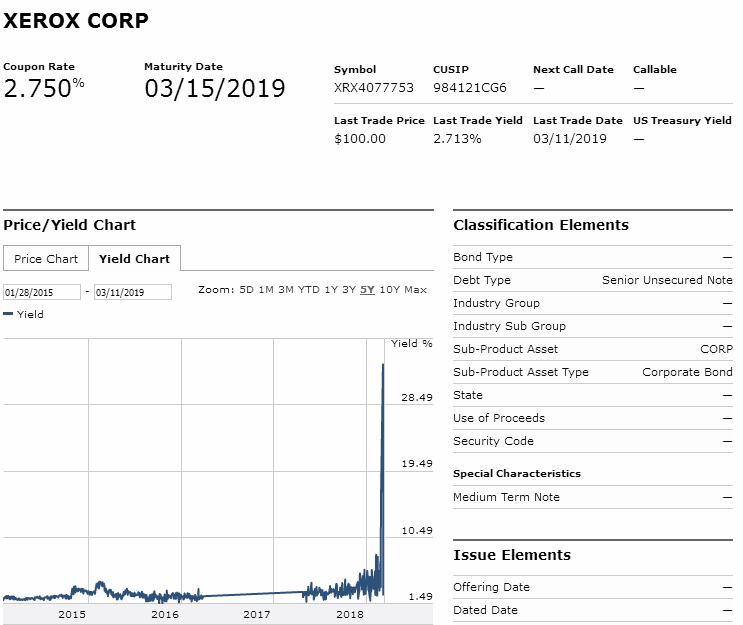Click the last trade date 03/11/2019

[570, 139]
